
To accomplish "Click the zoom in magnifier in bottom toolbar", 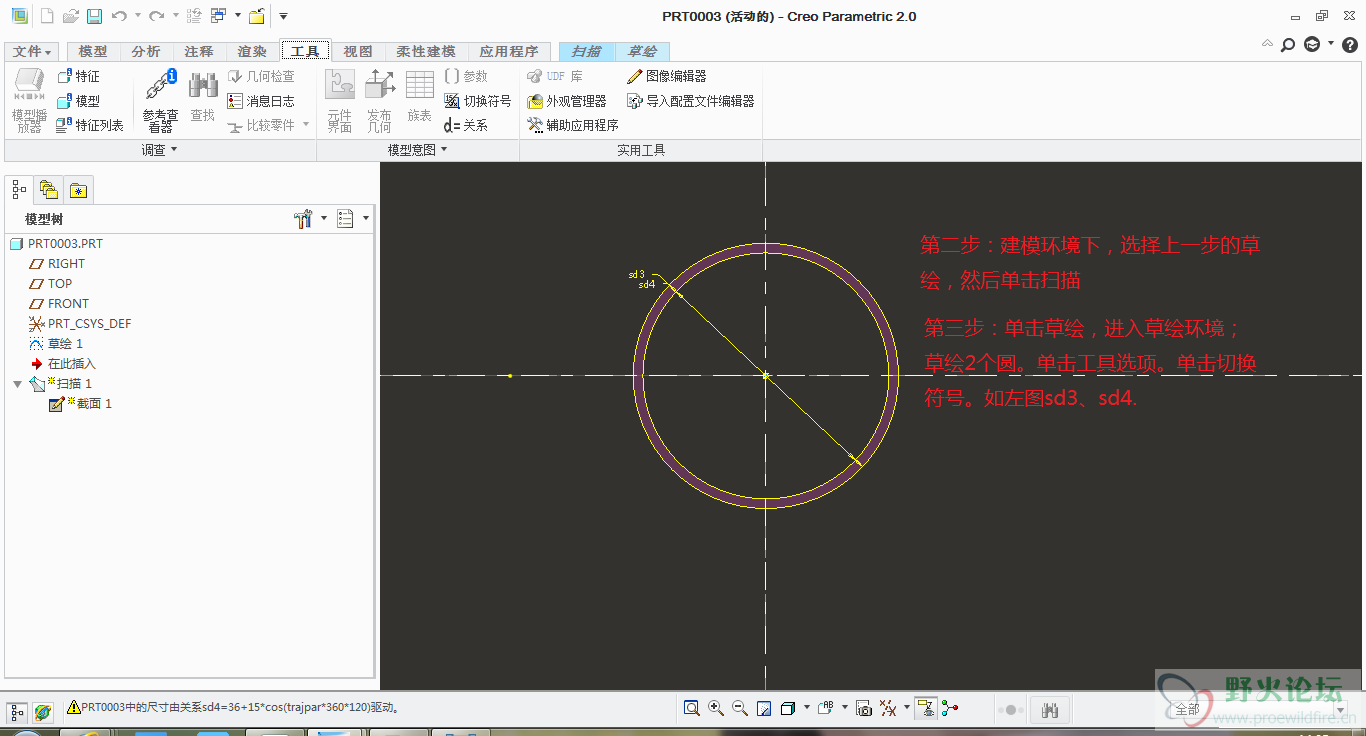I will (716, 708).
